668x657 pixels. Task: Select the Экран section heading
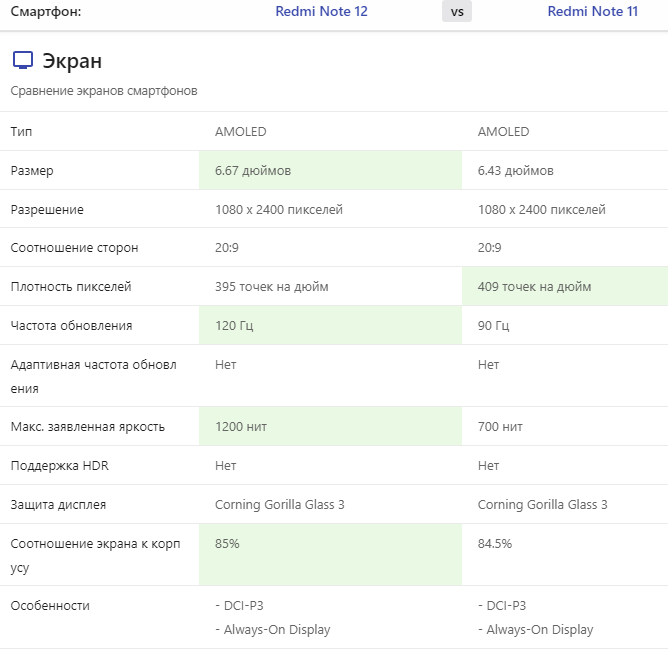point(72,61)
